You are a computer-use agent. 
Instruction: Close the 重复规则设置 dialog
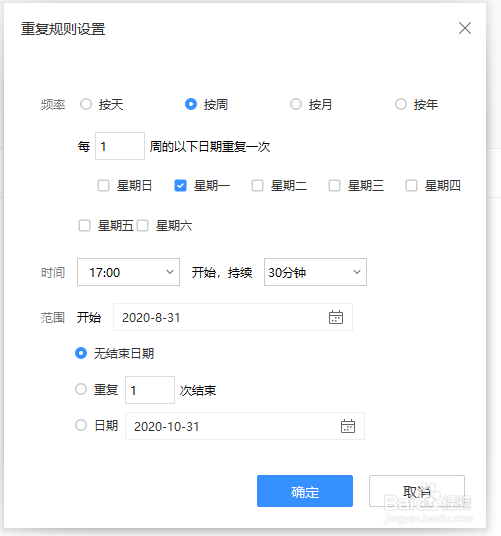[465, 28]
